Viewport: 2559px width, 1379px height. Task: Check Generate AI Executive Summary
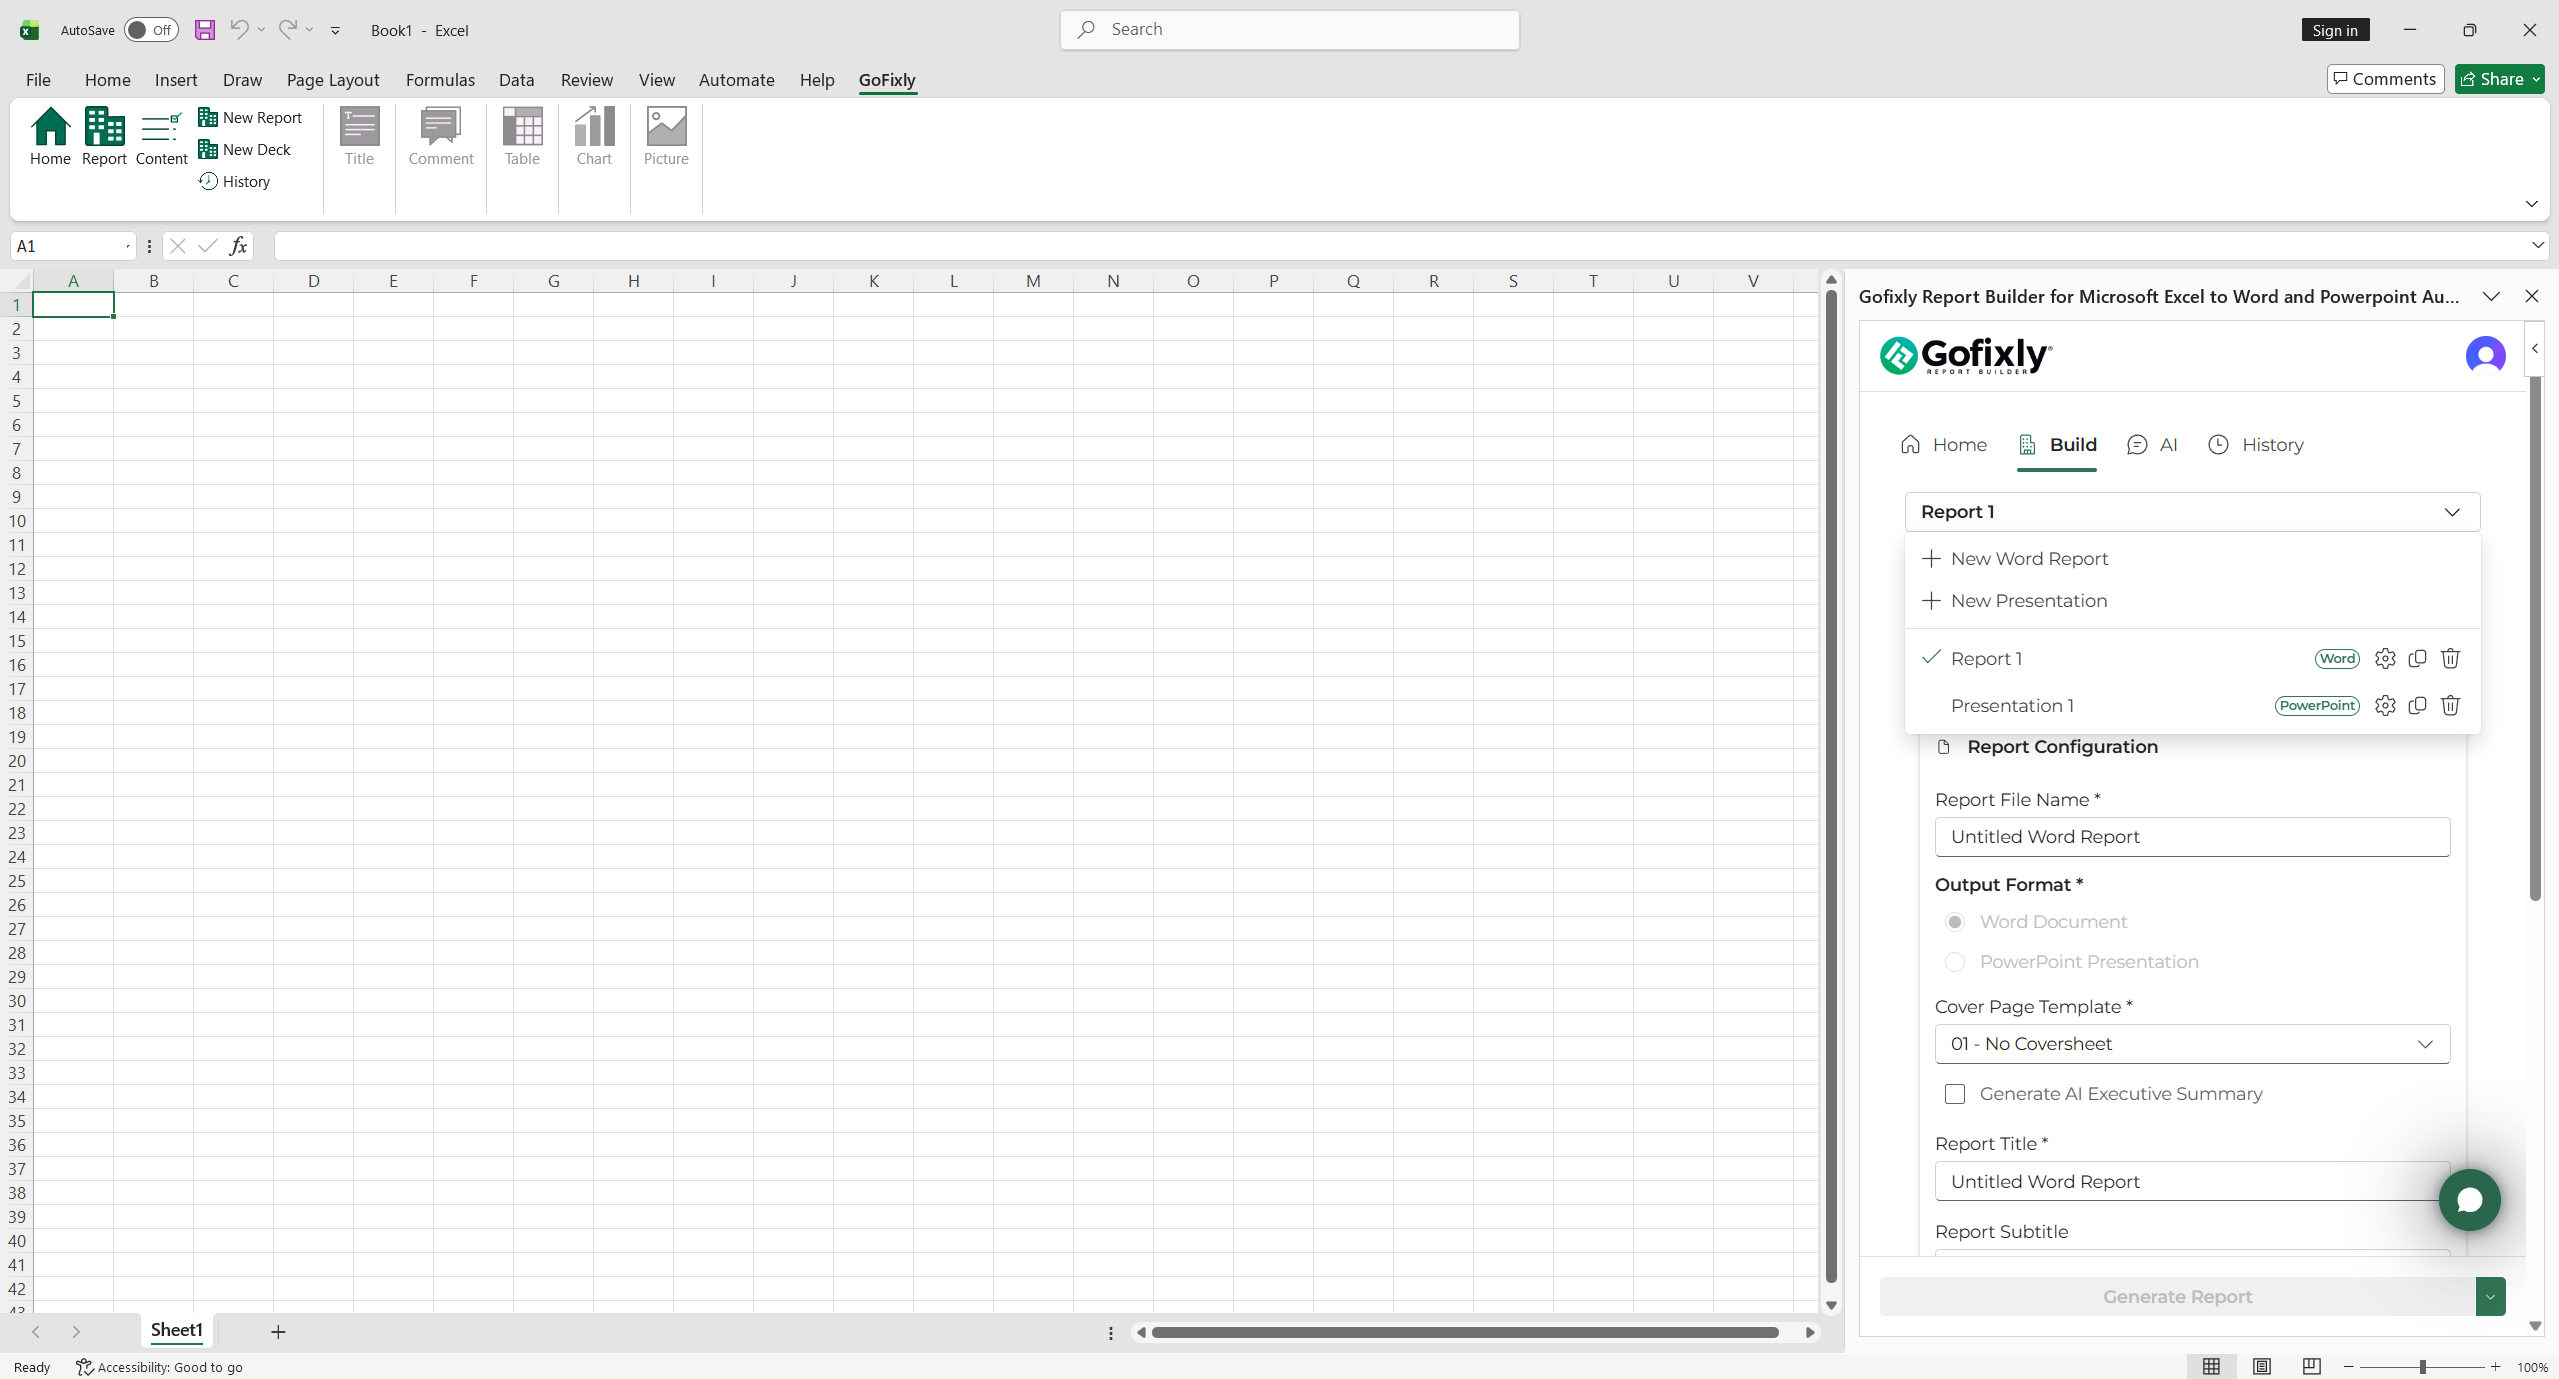(1955, 1094)
